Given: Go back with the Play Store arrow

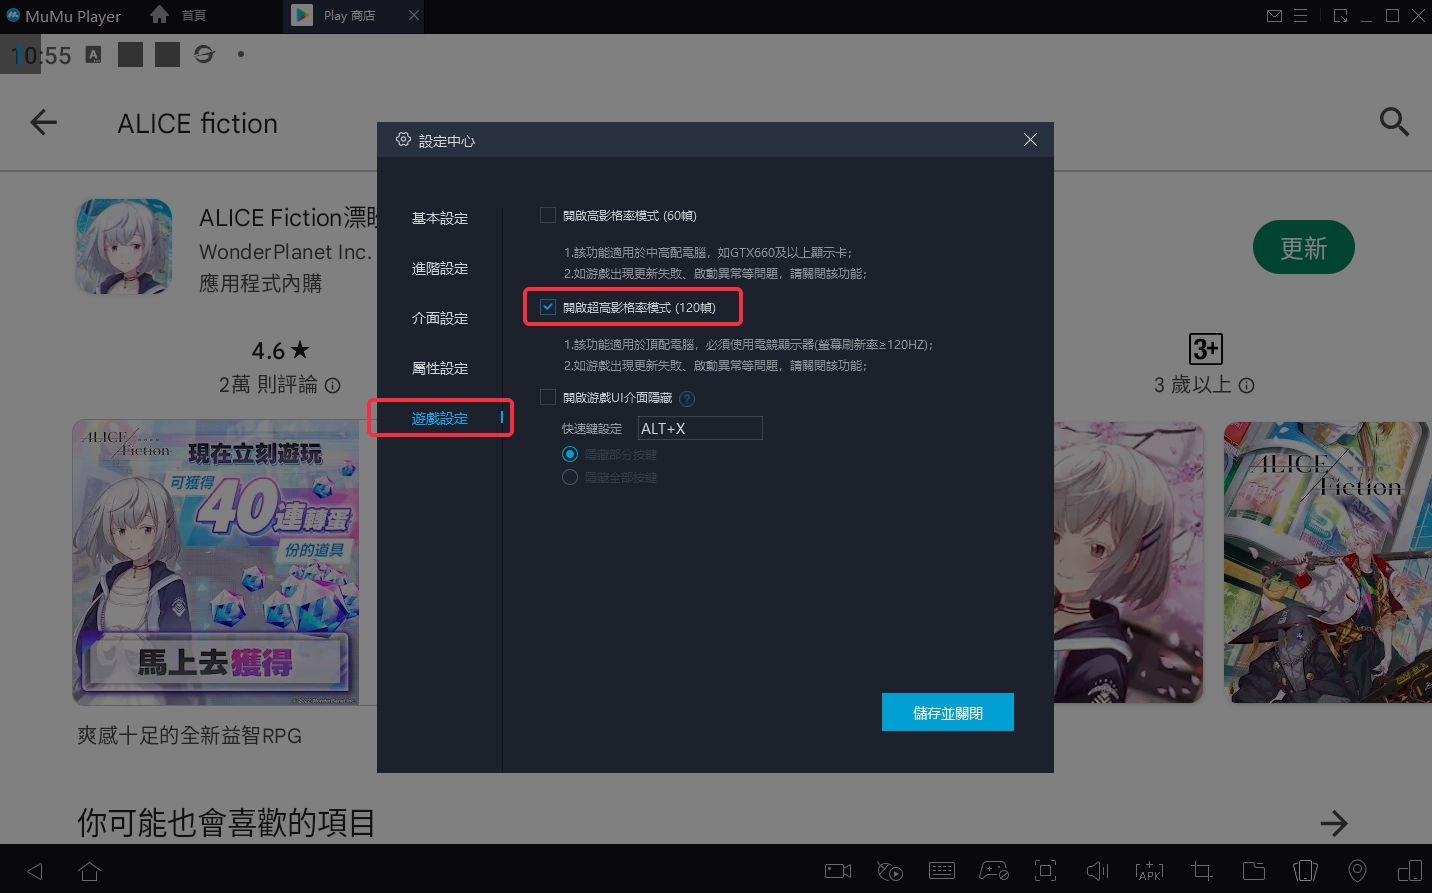Looking at the screenshot, I should tap(44, 122).
